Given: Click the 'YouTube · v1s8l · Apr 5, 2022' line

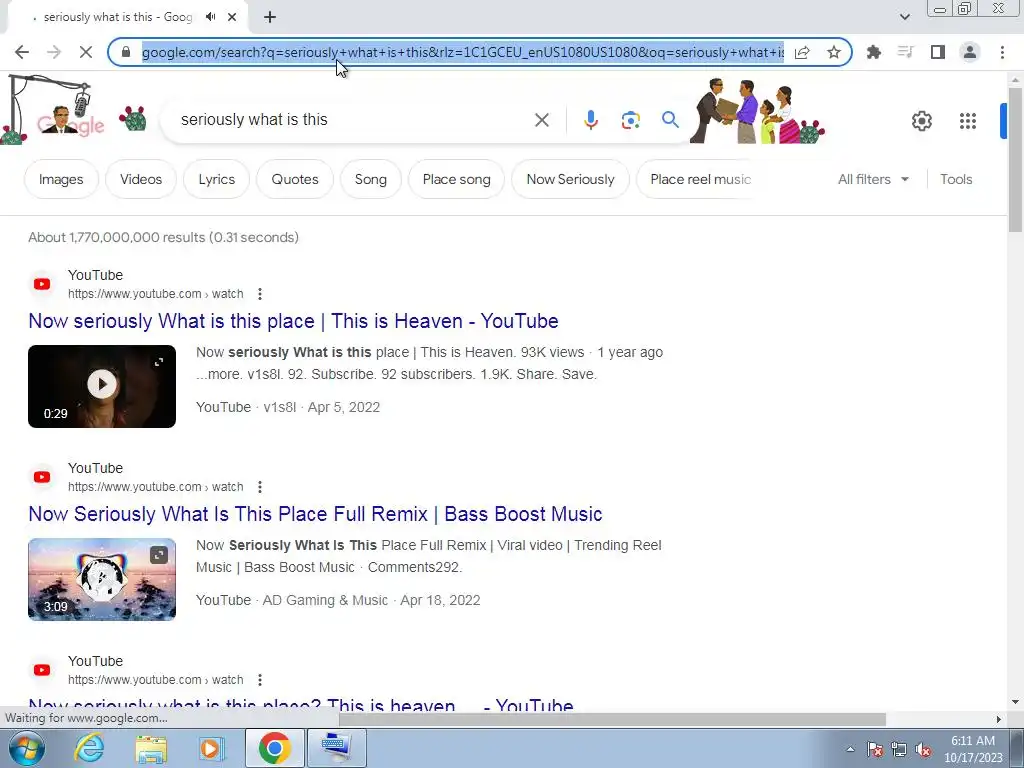Looking at the screenshot, I should [288, 407].
